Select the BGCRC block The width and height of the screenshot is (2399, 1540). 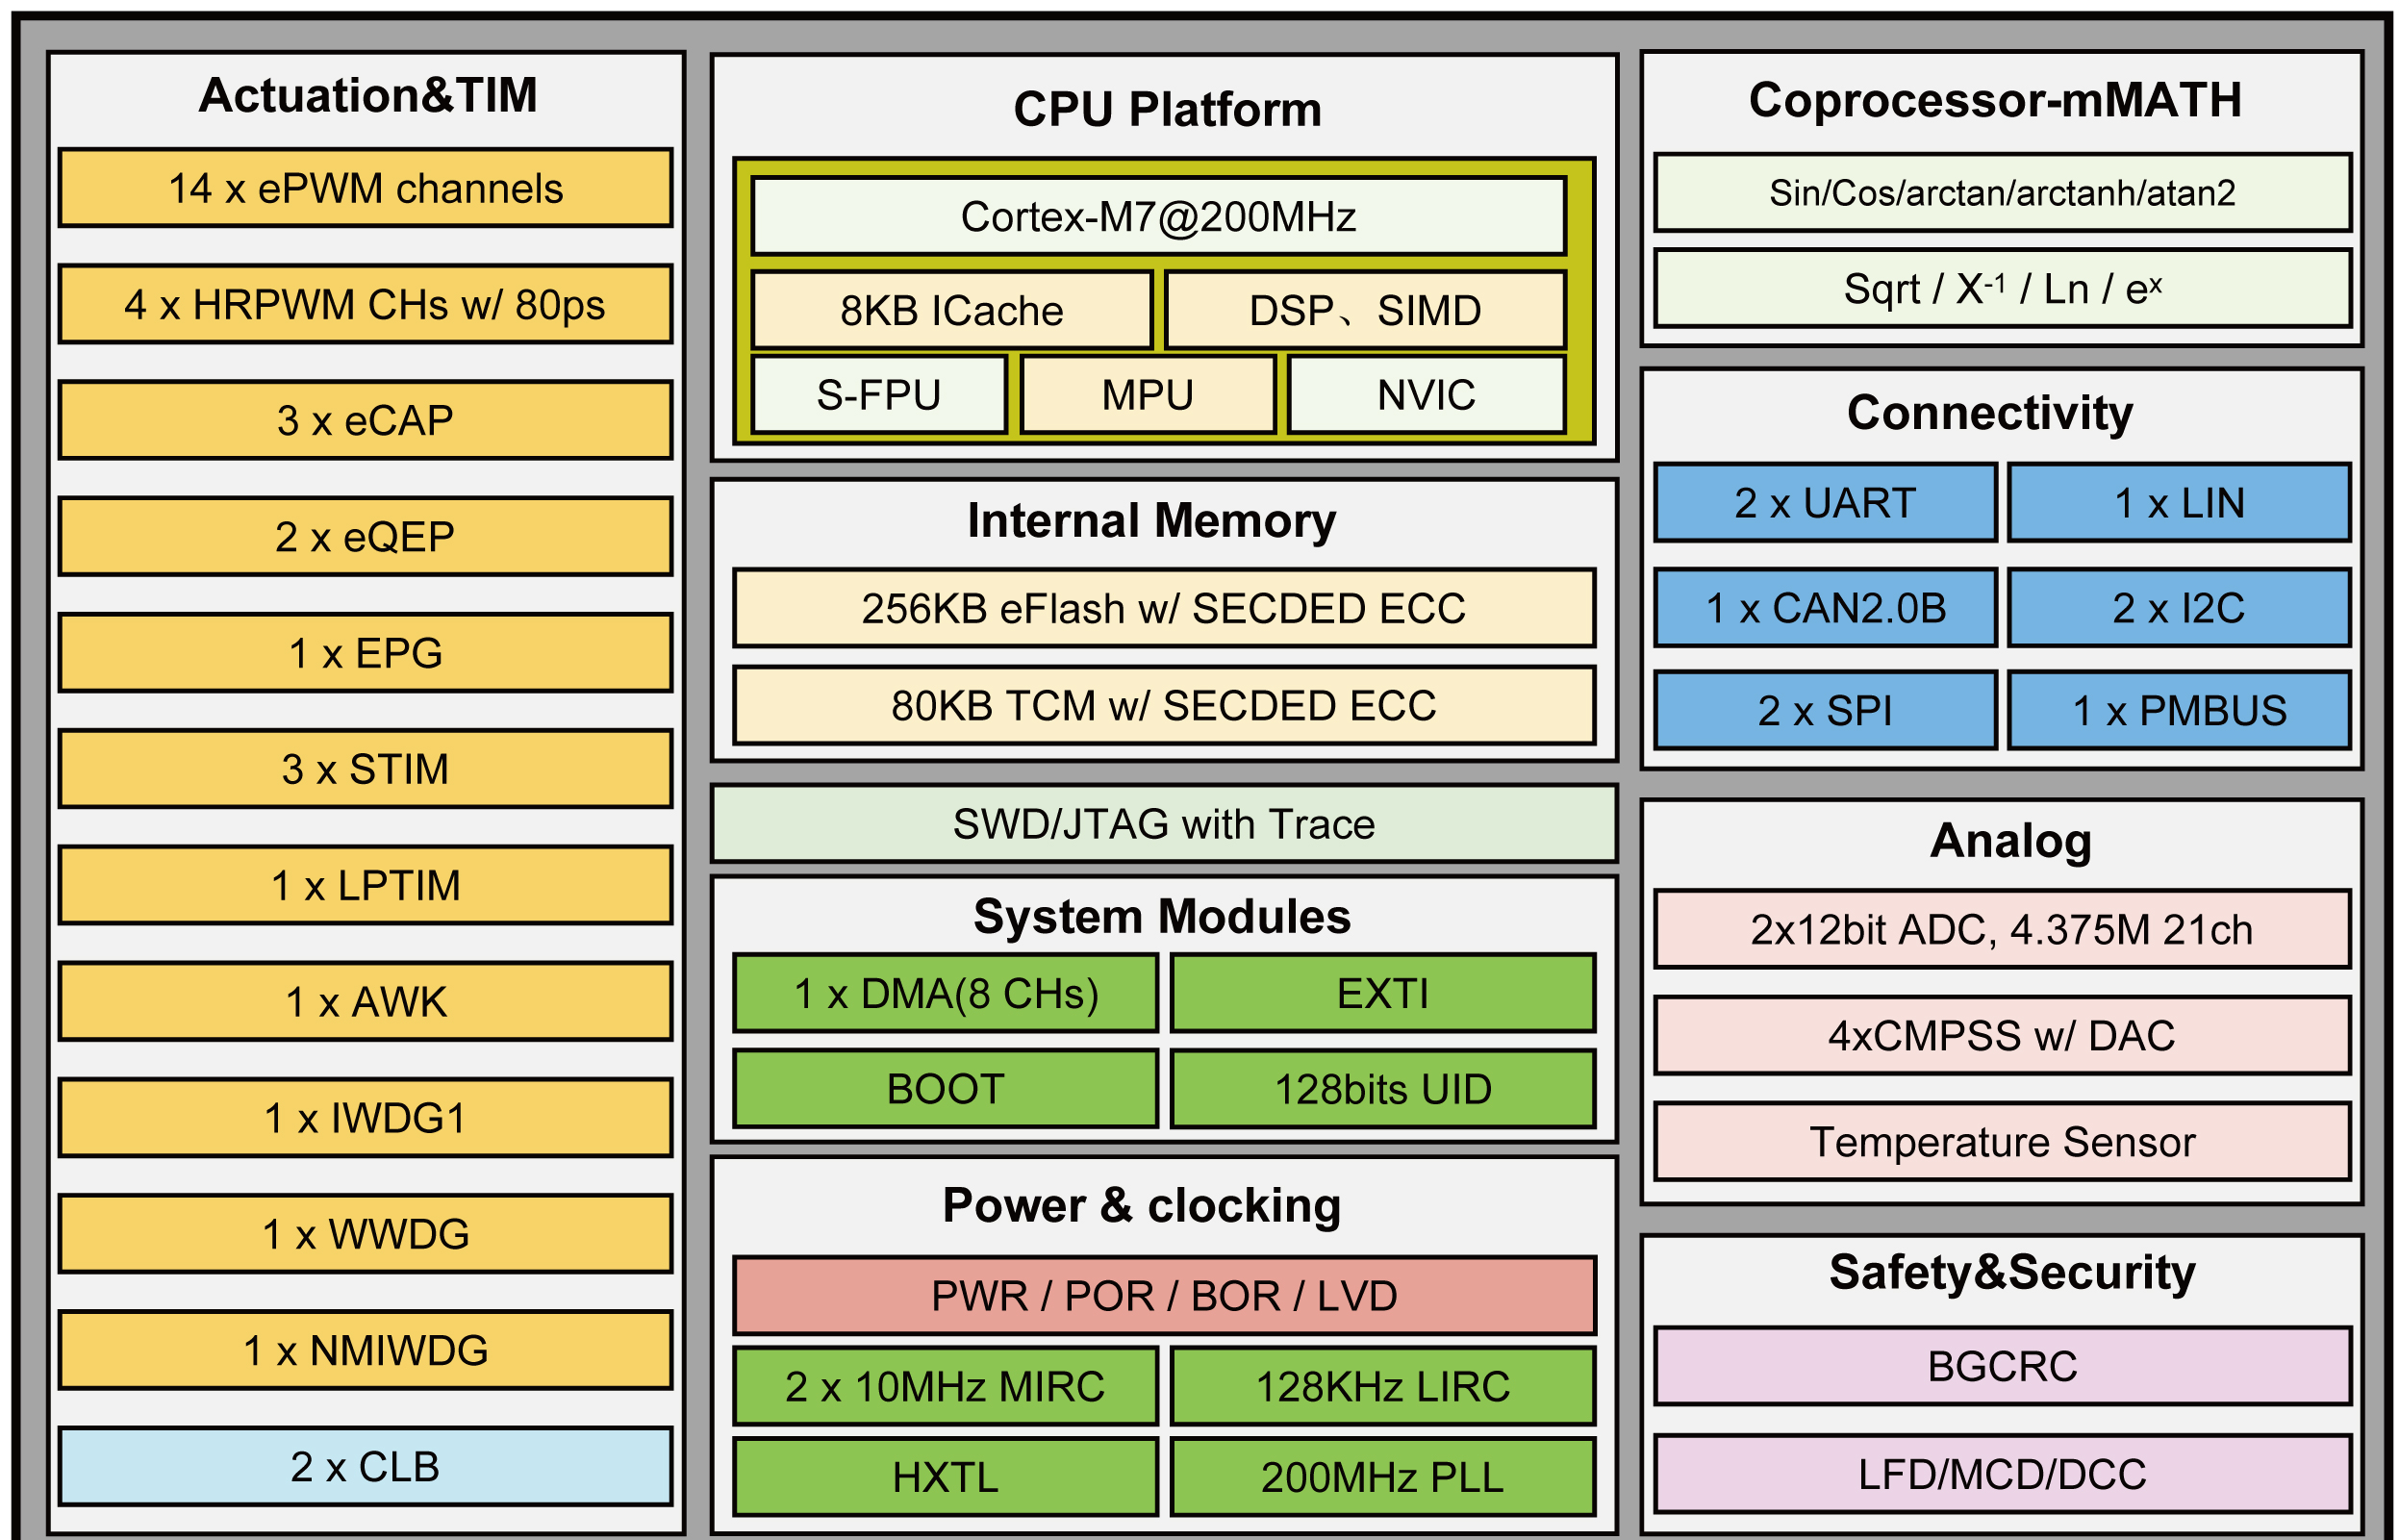click(x=2002, y=1366)
